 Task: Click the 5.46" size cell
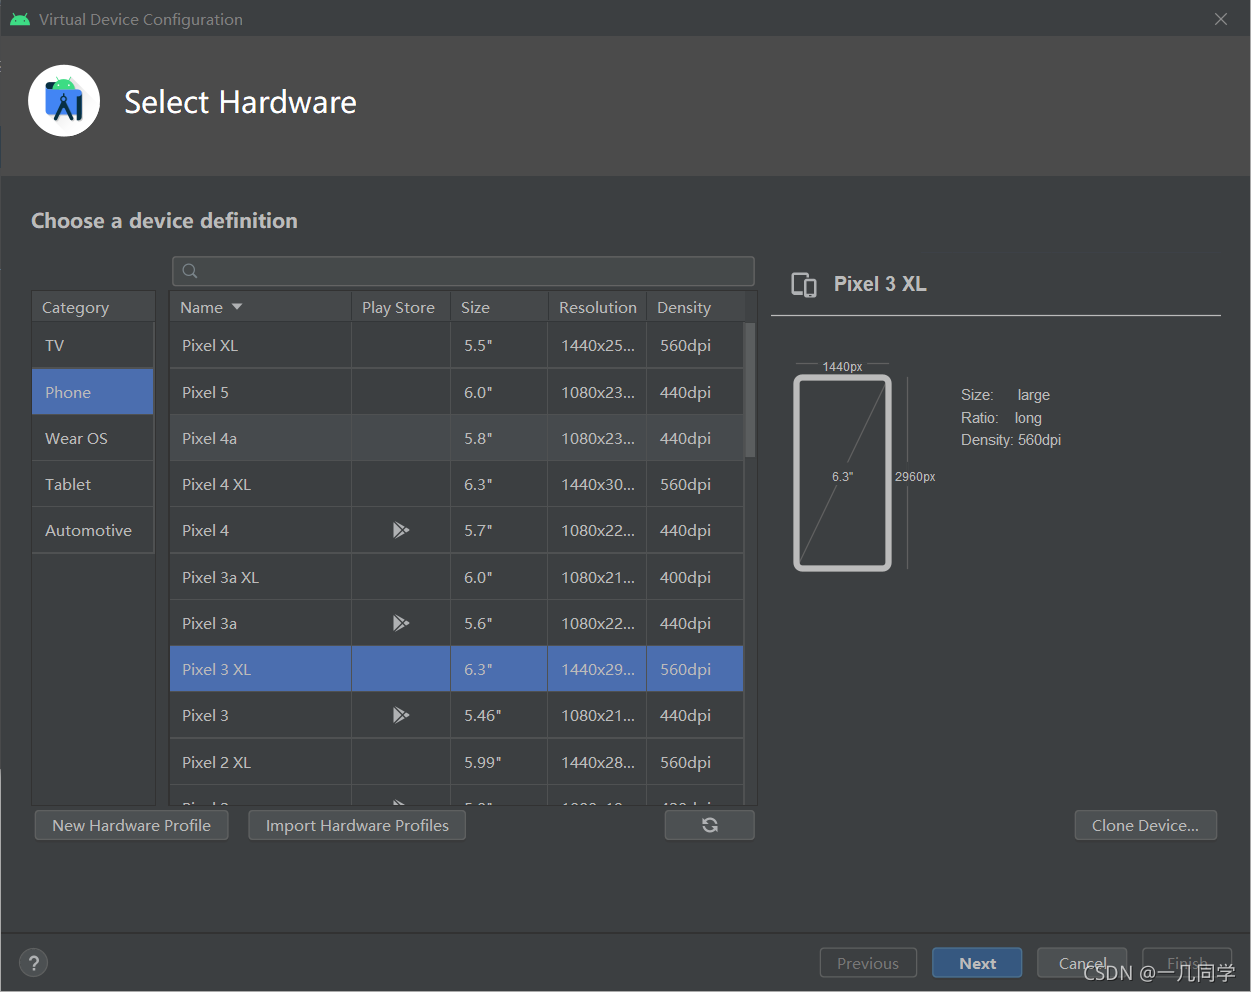click(499, 715)
